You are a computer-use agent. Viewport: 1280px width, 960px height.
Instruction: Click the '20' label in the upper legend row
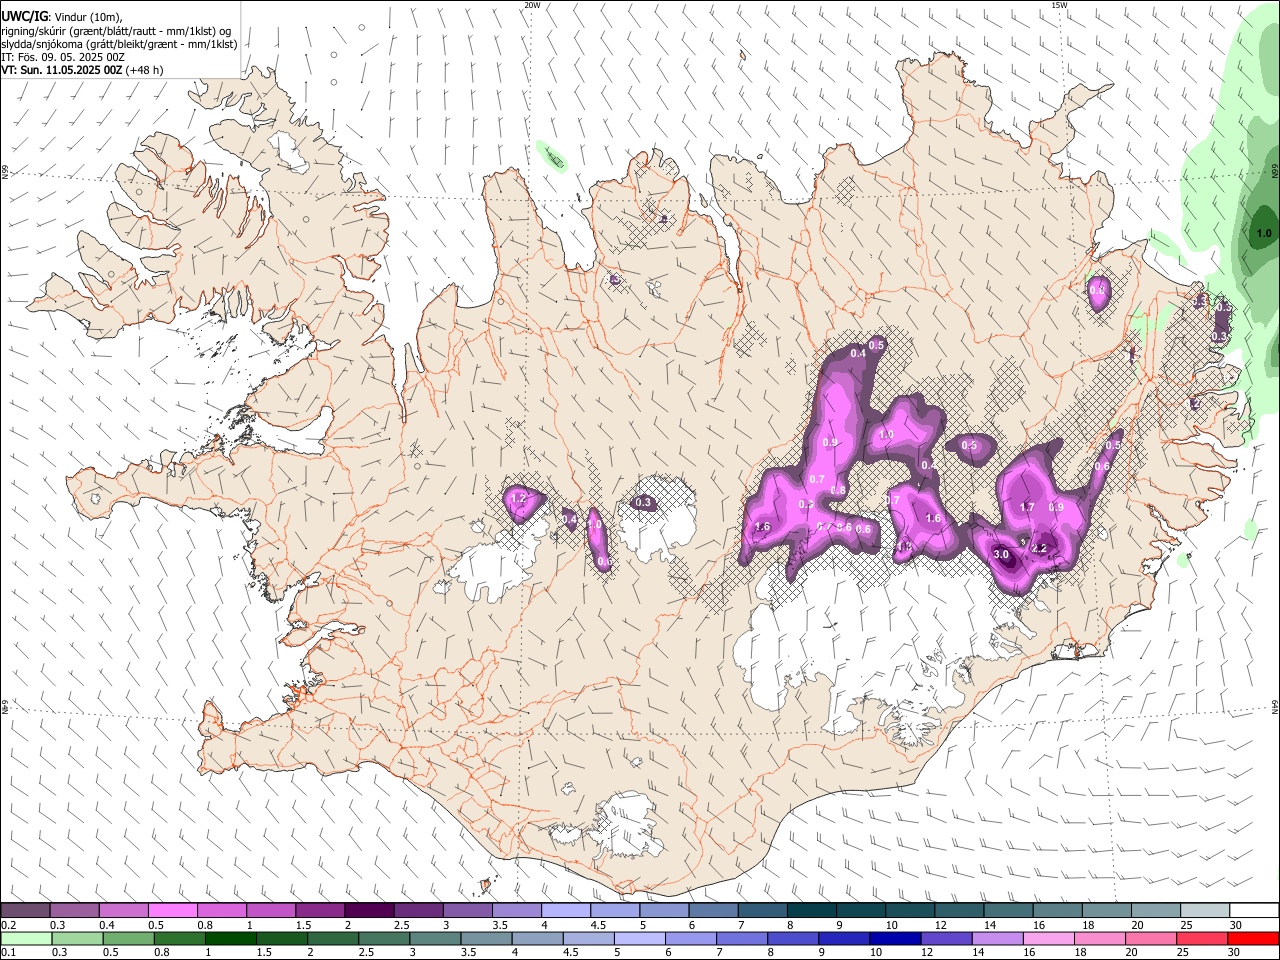[1138, 925]
